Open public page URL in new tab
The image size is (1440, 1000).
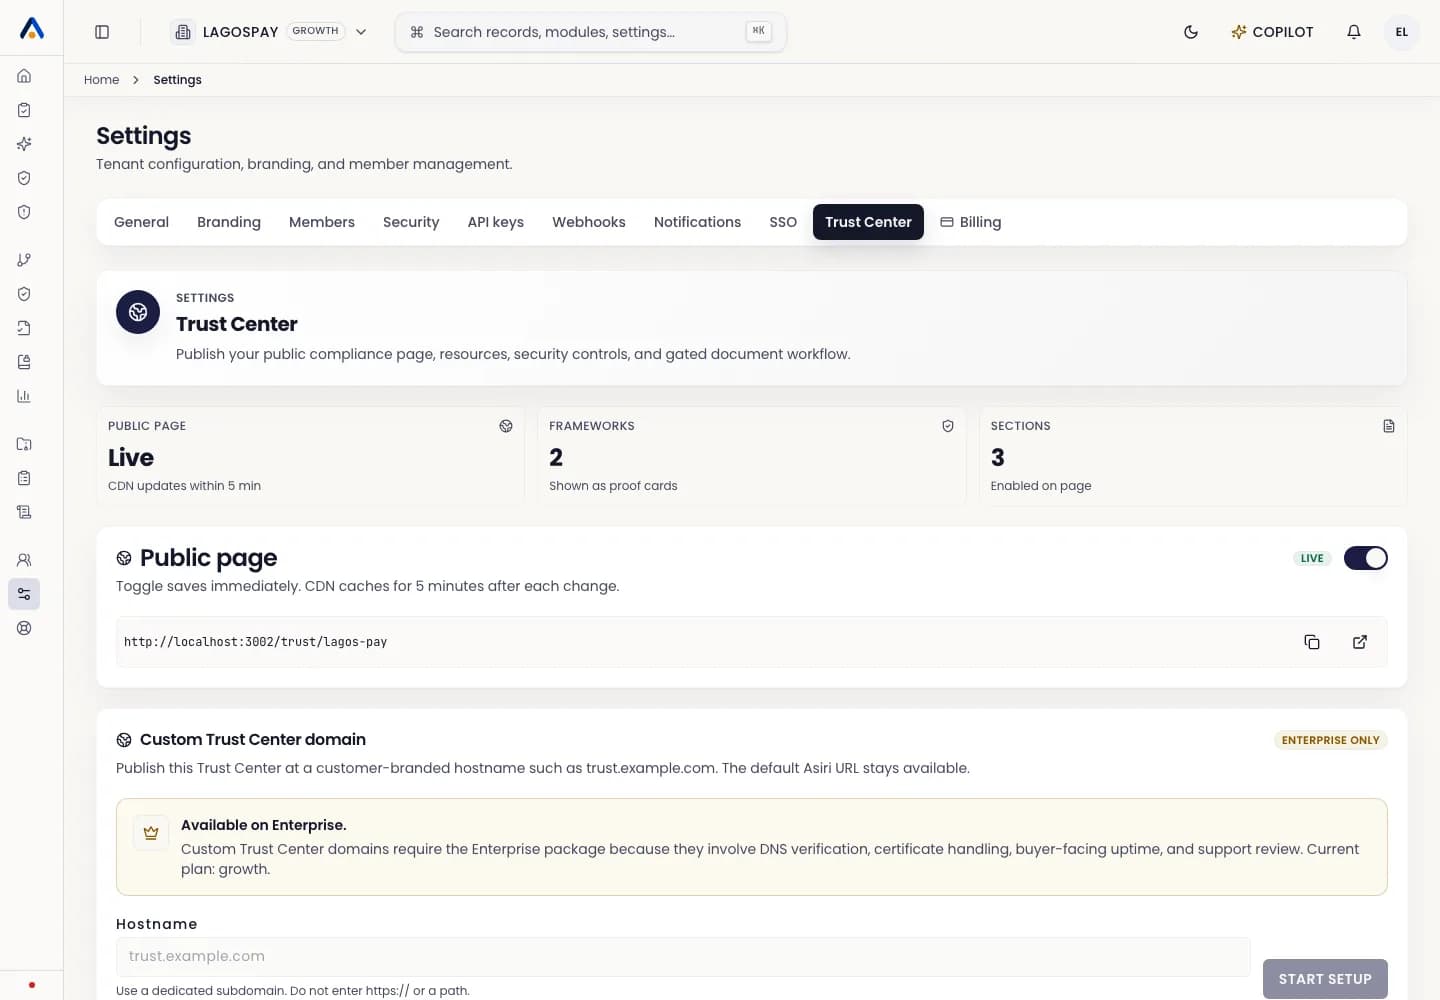pyautogui.click(x=1360, y=642)
